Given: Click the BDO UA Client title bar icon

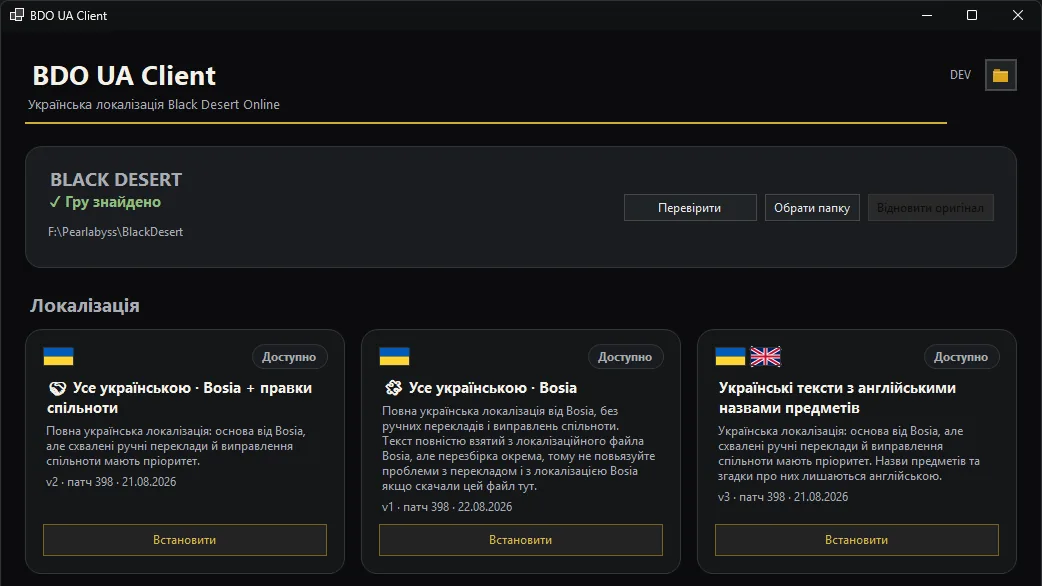Looking at the screenshot, I should (17, 15).
